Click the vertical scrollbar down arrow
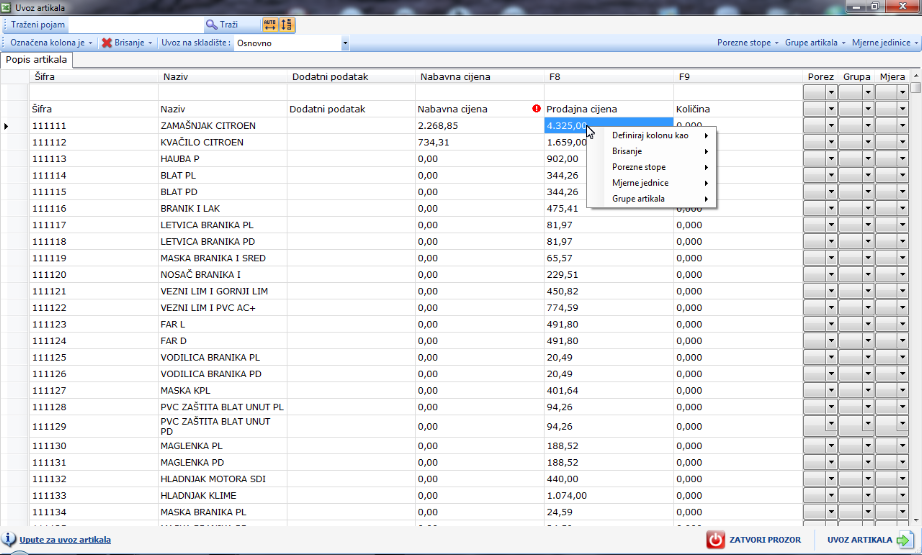Screen dimensions: 922x555 coord(916,520)
